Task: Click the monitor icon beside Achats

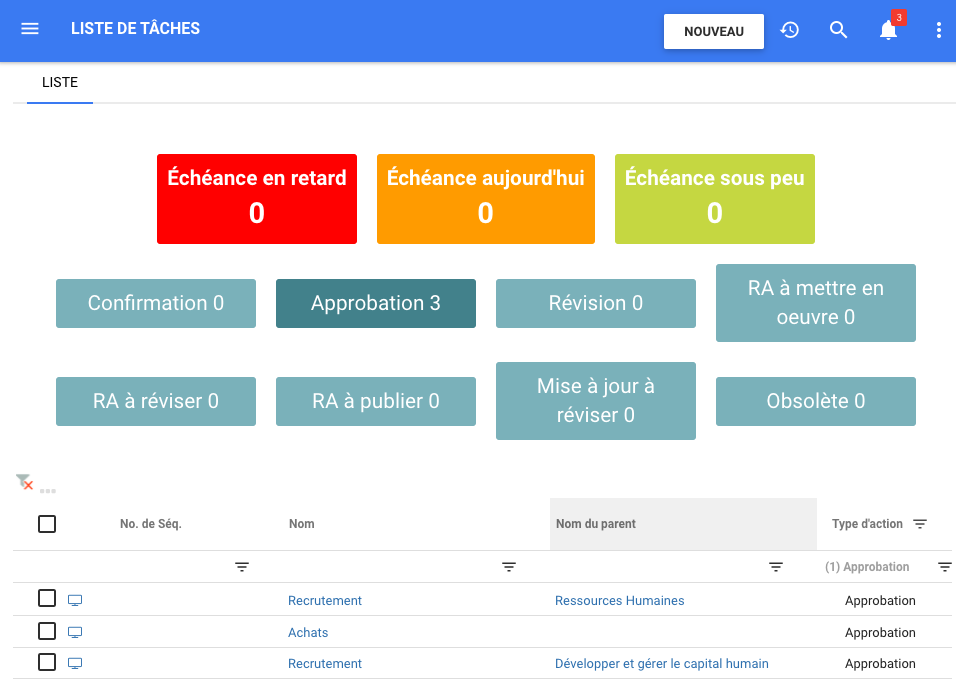Action: click(x=75, y=632)
